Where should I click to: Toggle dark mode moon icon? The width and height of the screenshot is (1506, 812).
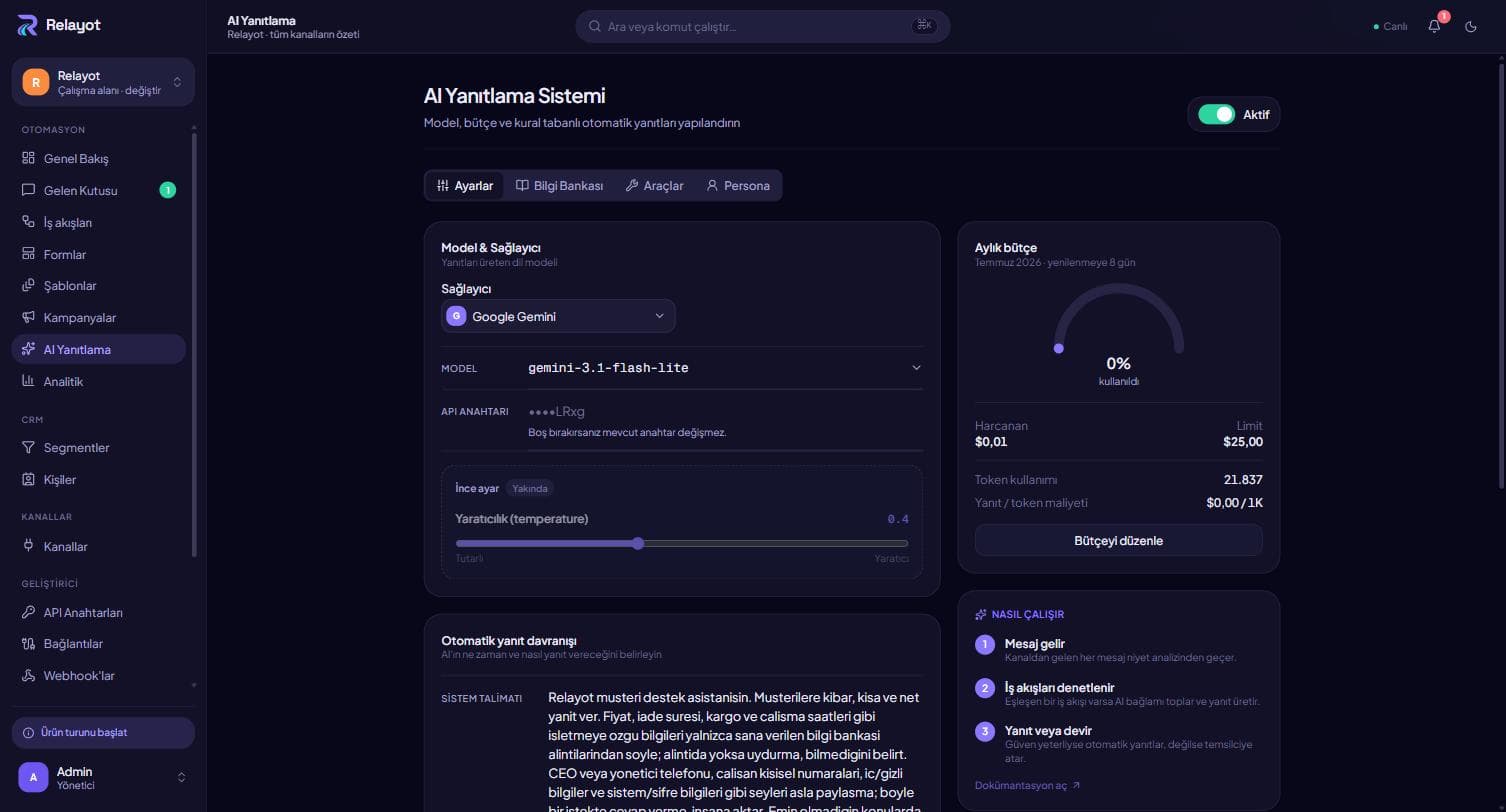pos(1471,26)
